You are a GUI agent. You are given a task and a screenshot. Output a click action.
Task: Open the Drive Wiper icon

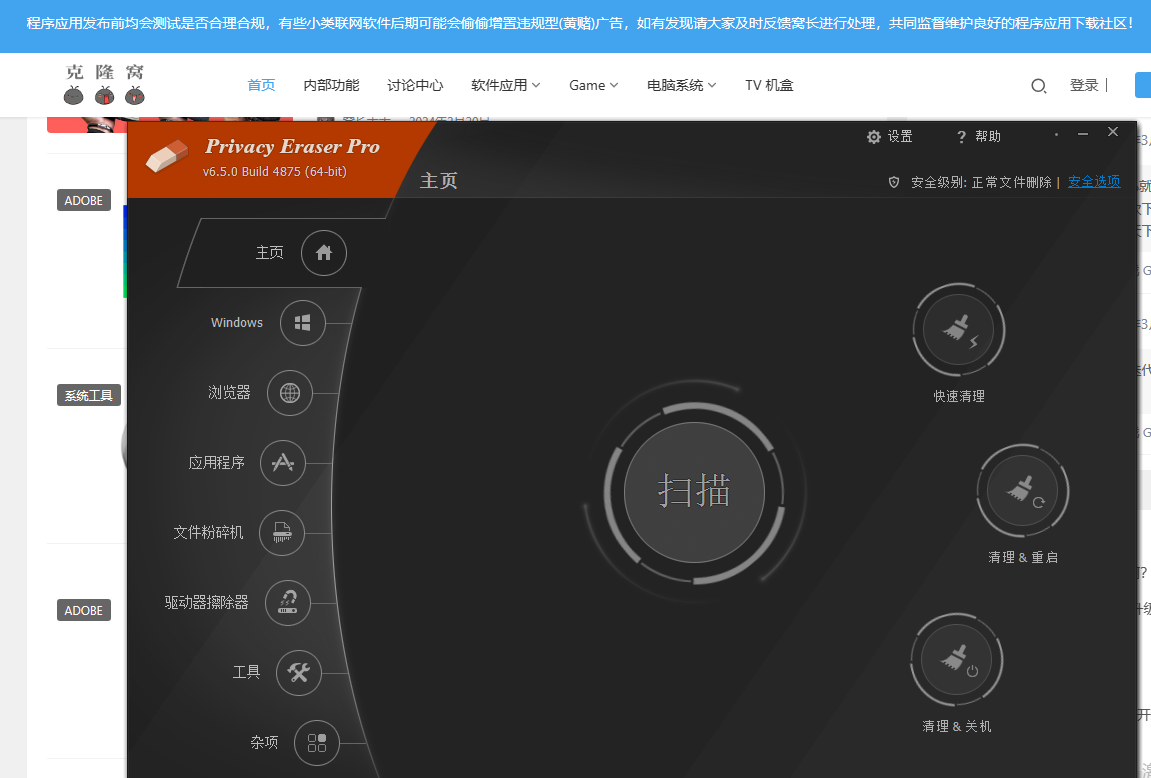pos(288,603)
